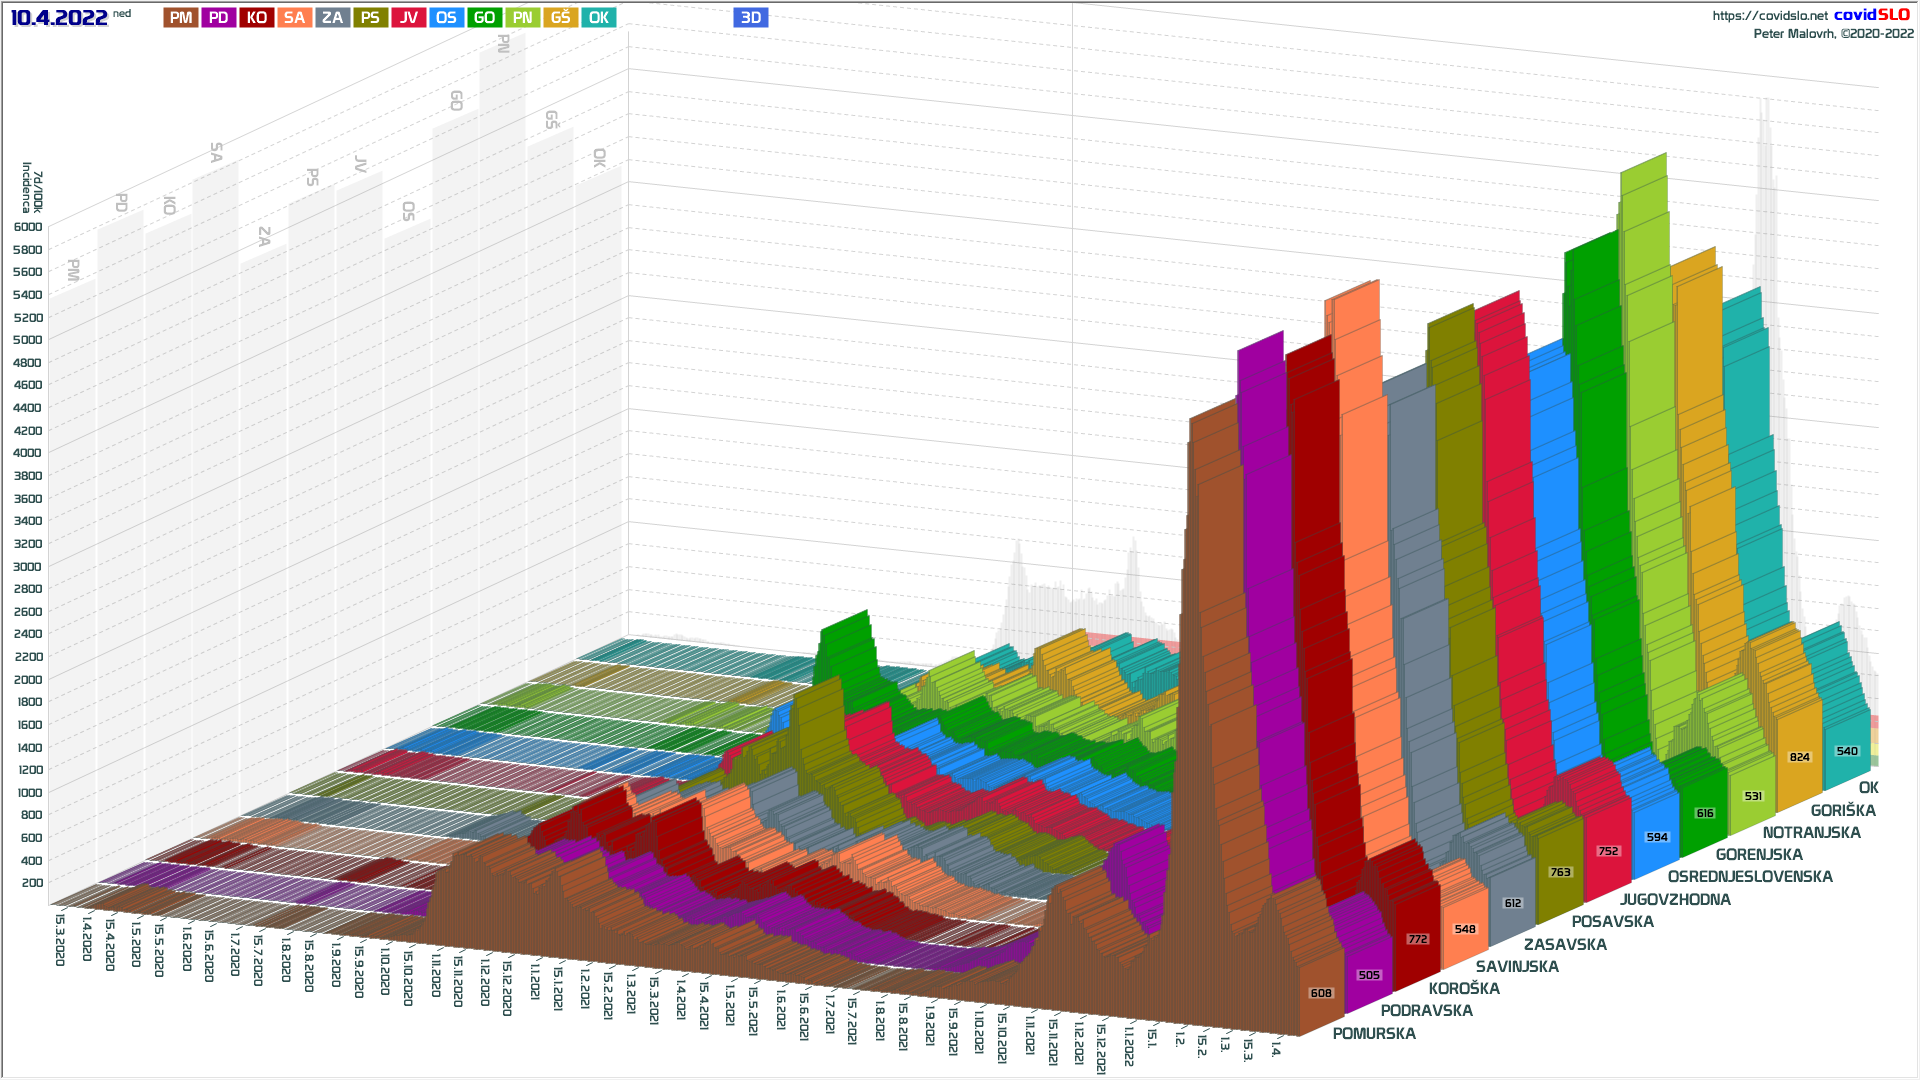1920x1080 pixels.
Task: Toggle the PN light-green region button
Action: [x=522, y=18]
